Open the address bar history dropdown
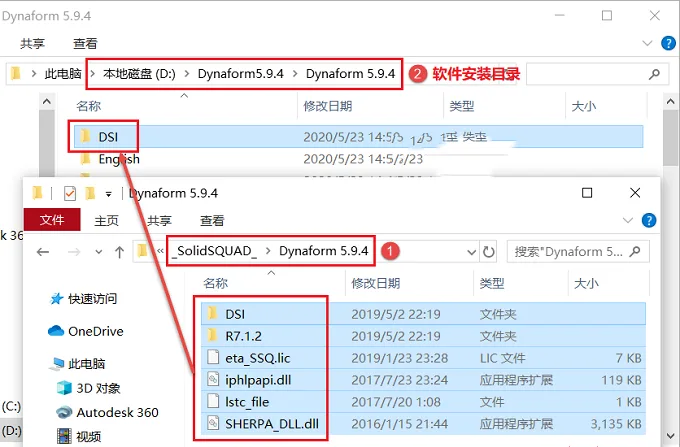 (471, 252)
